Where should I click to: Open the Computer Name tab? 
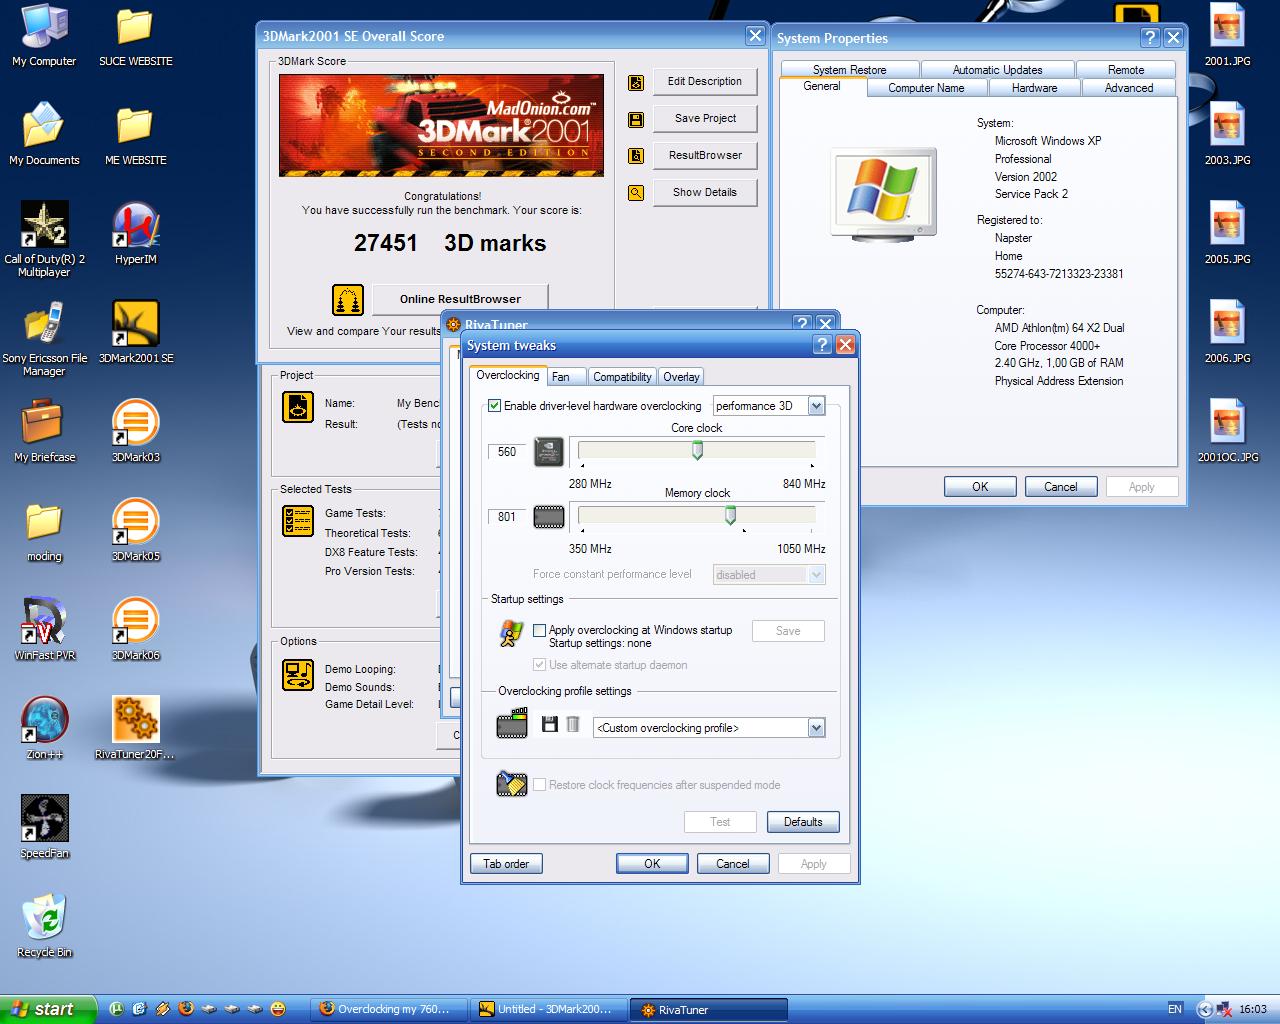926,88
